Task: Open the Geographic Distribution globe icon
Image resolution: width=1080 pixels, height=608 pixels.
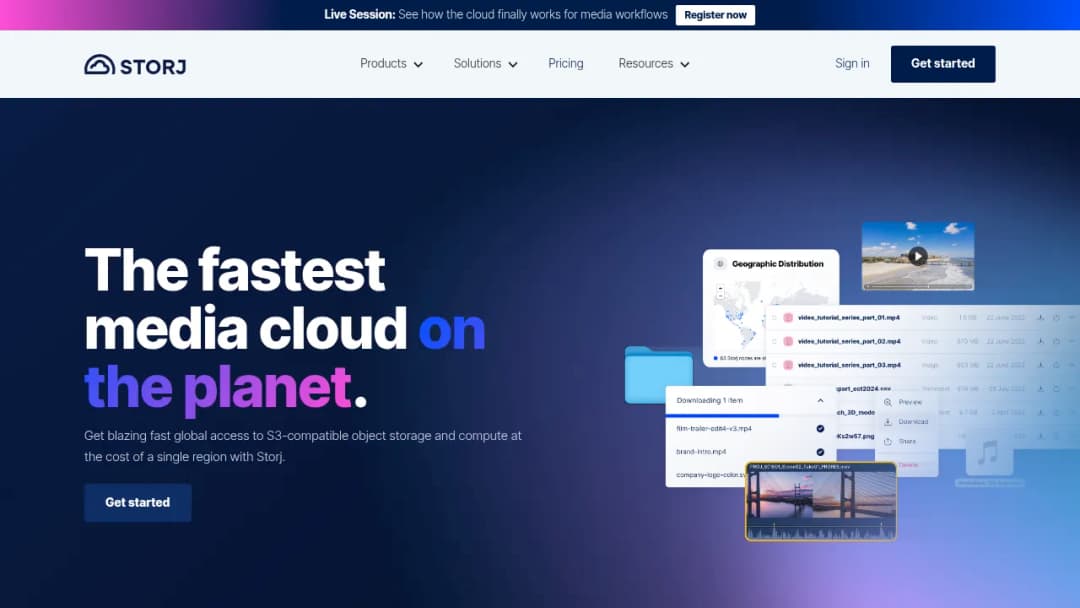Action: tap(720, 264)
